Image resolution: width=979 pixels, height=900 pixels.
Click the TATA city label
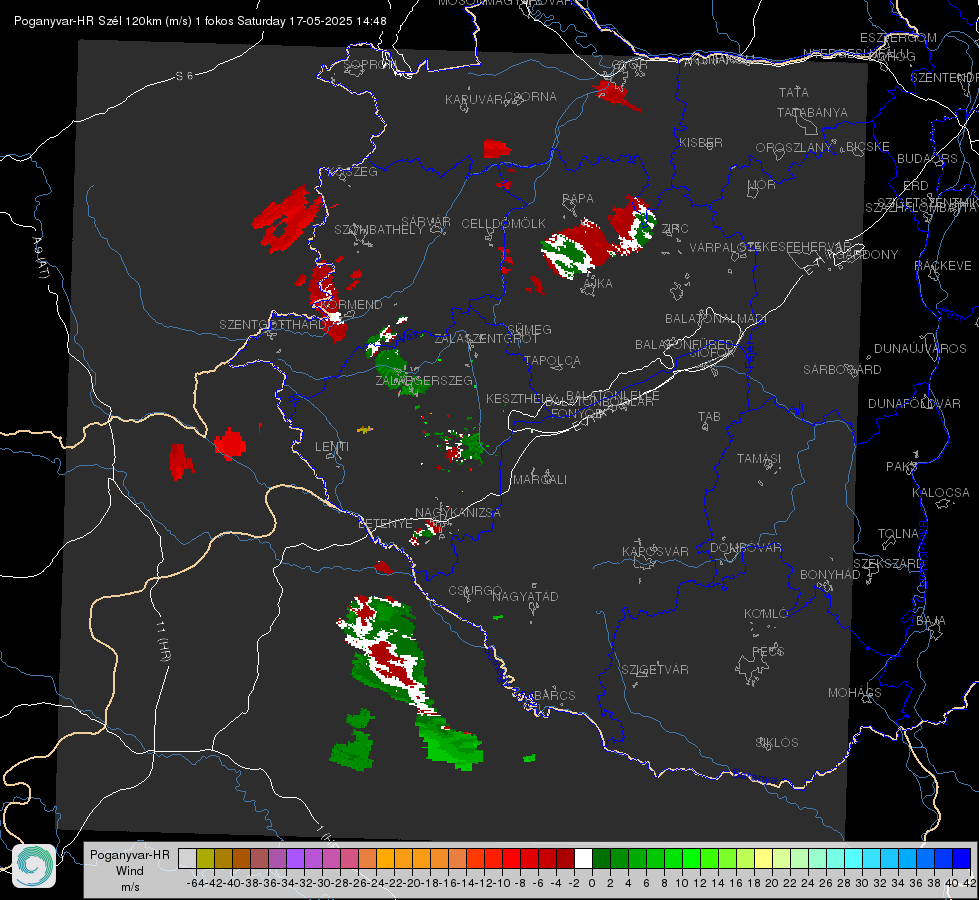click(794, 92)
